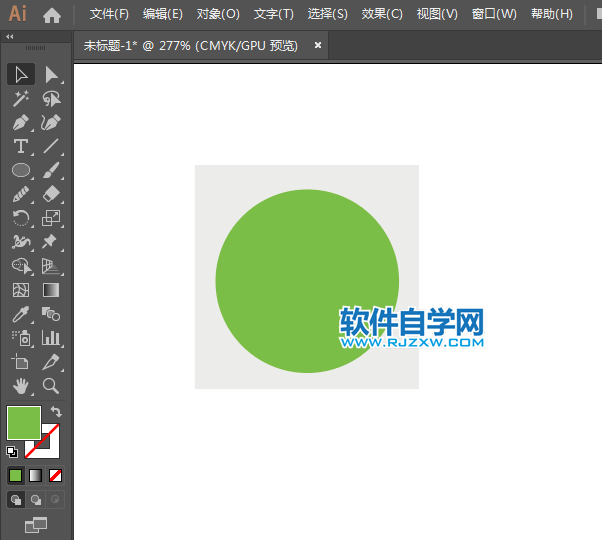Image resolution: width=602 pixels, height=540 pixels.
Task: Select the Magic Wand tool
Action: pos(21,98)
